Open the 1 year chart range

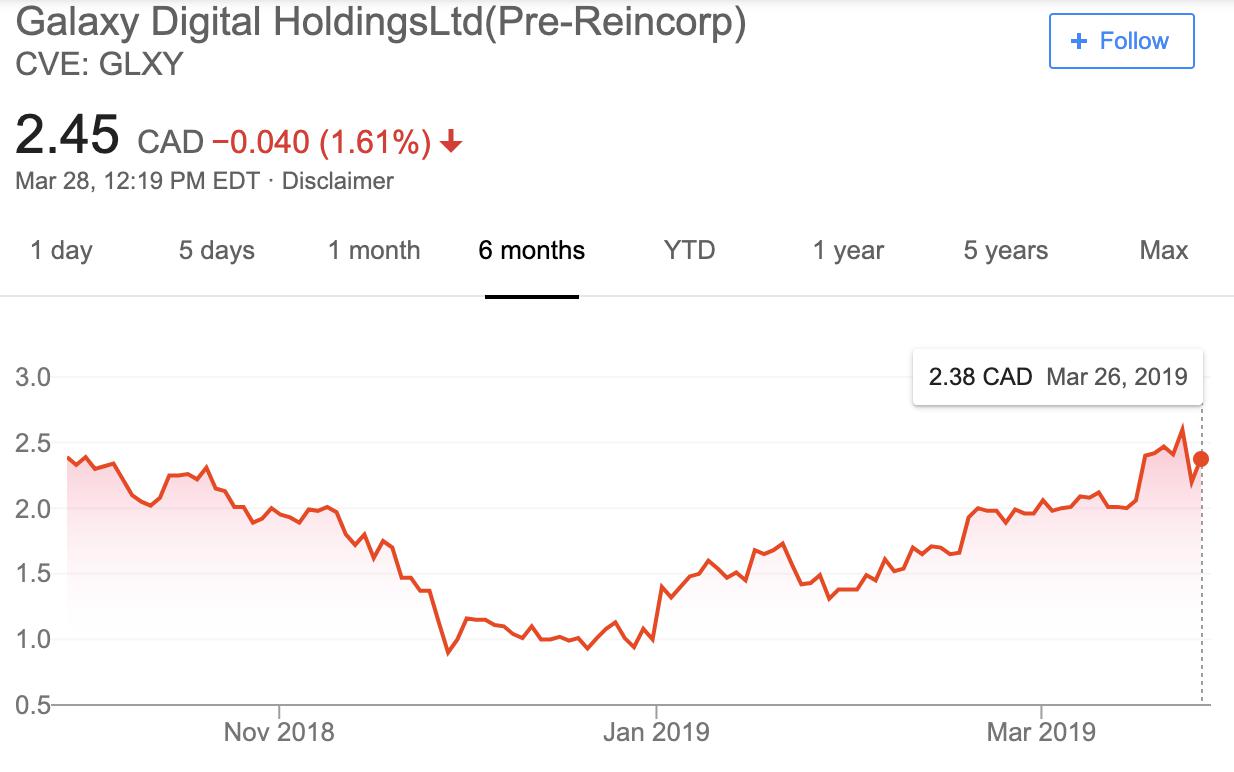pyautogui.click(x=848, y=251)
